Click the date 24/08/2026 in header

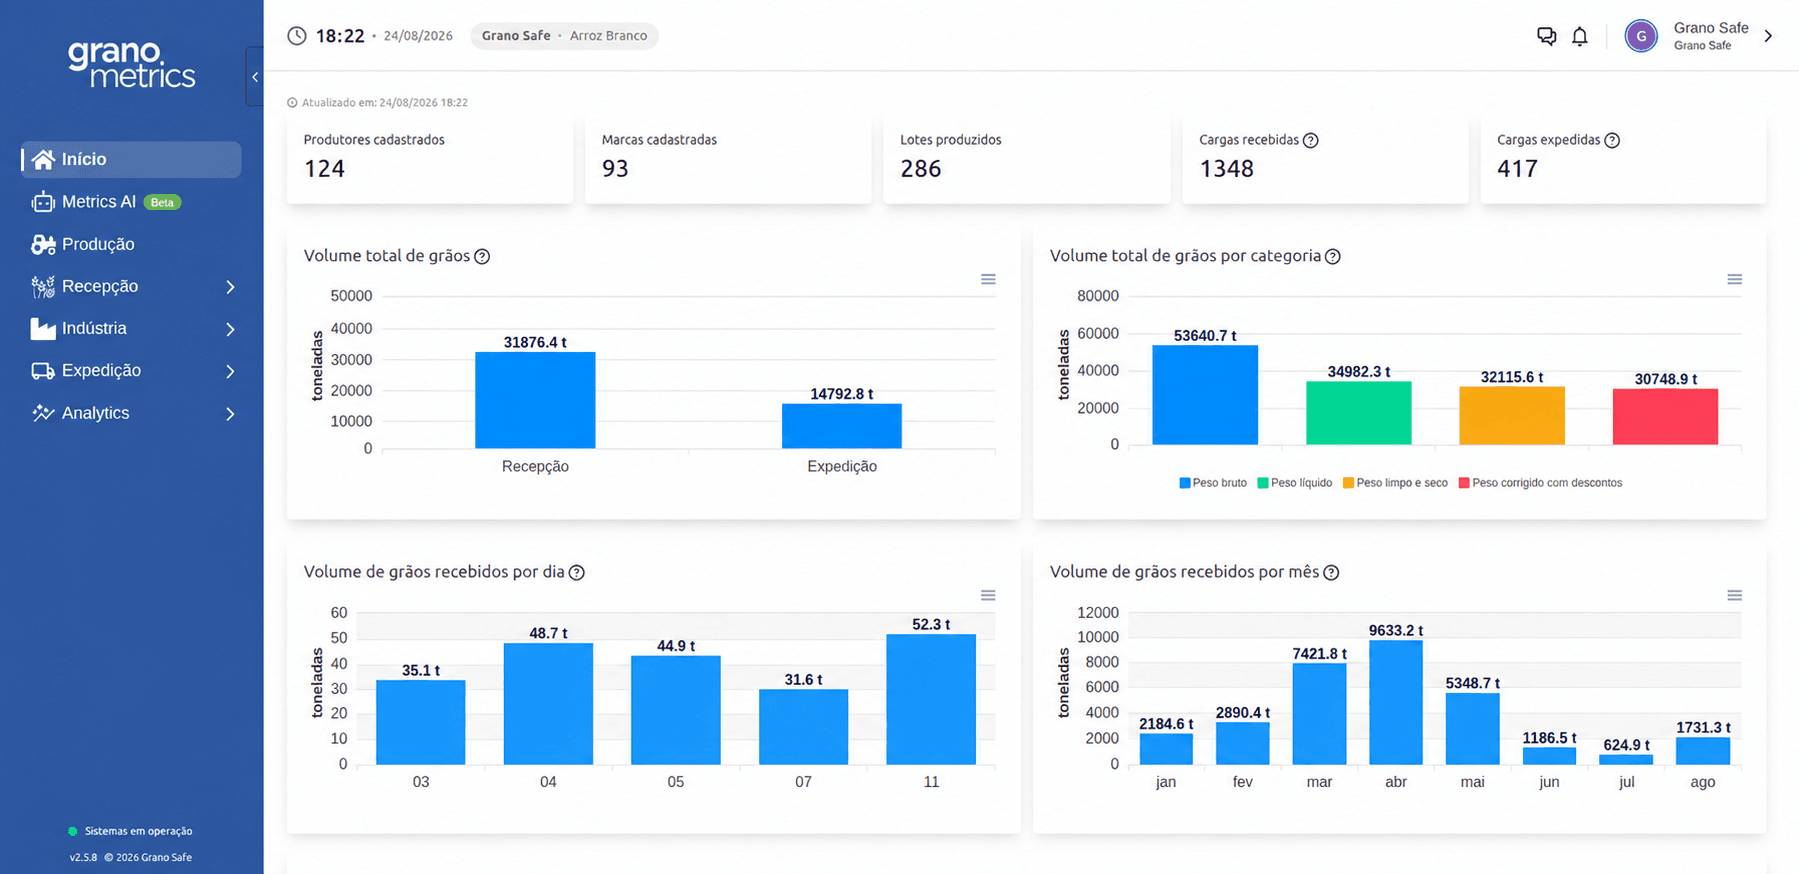click(418, 36)
